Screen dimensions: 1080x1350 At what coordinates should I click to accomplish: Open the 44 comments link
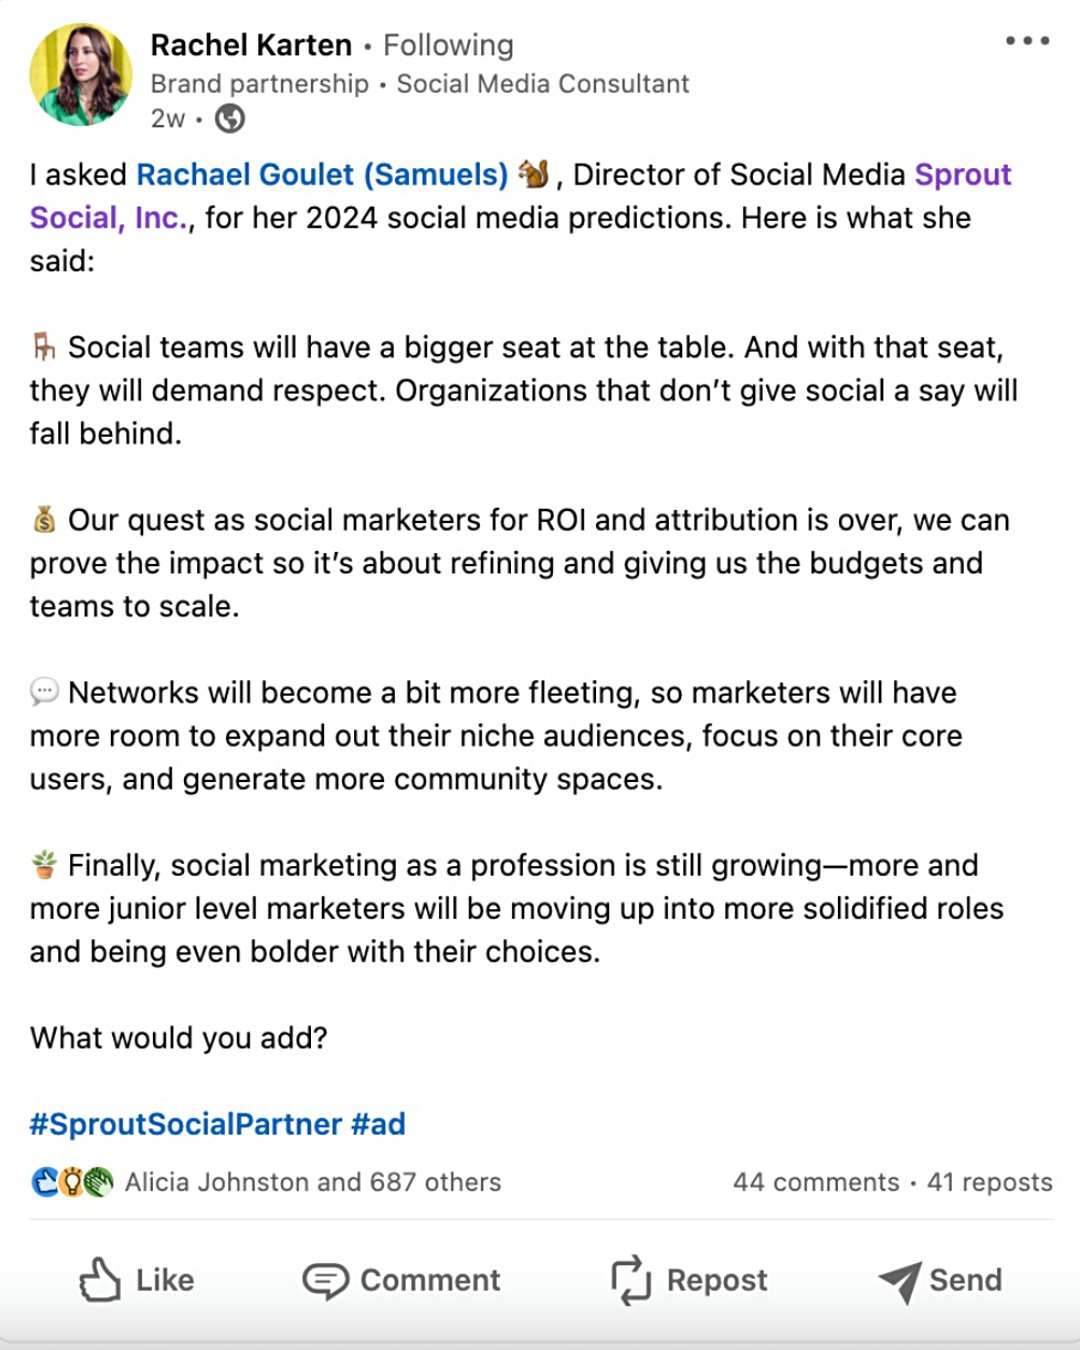(816, 1182)
